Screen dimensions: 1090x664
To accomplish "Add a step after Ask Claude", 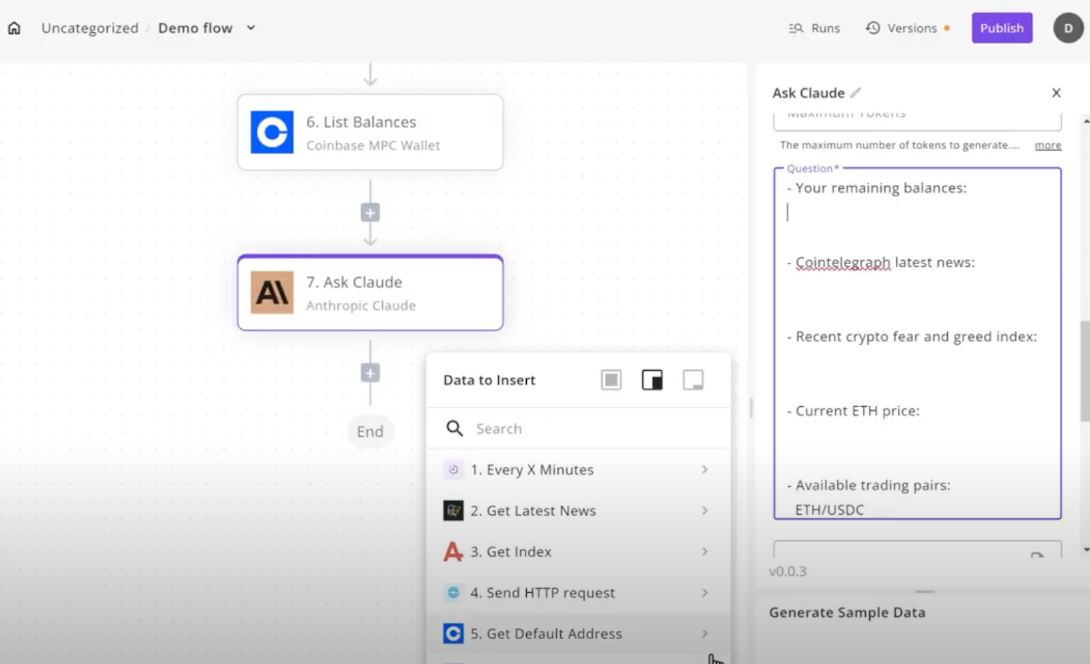I will coord(370,373).
